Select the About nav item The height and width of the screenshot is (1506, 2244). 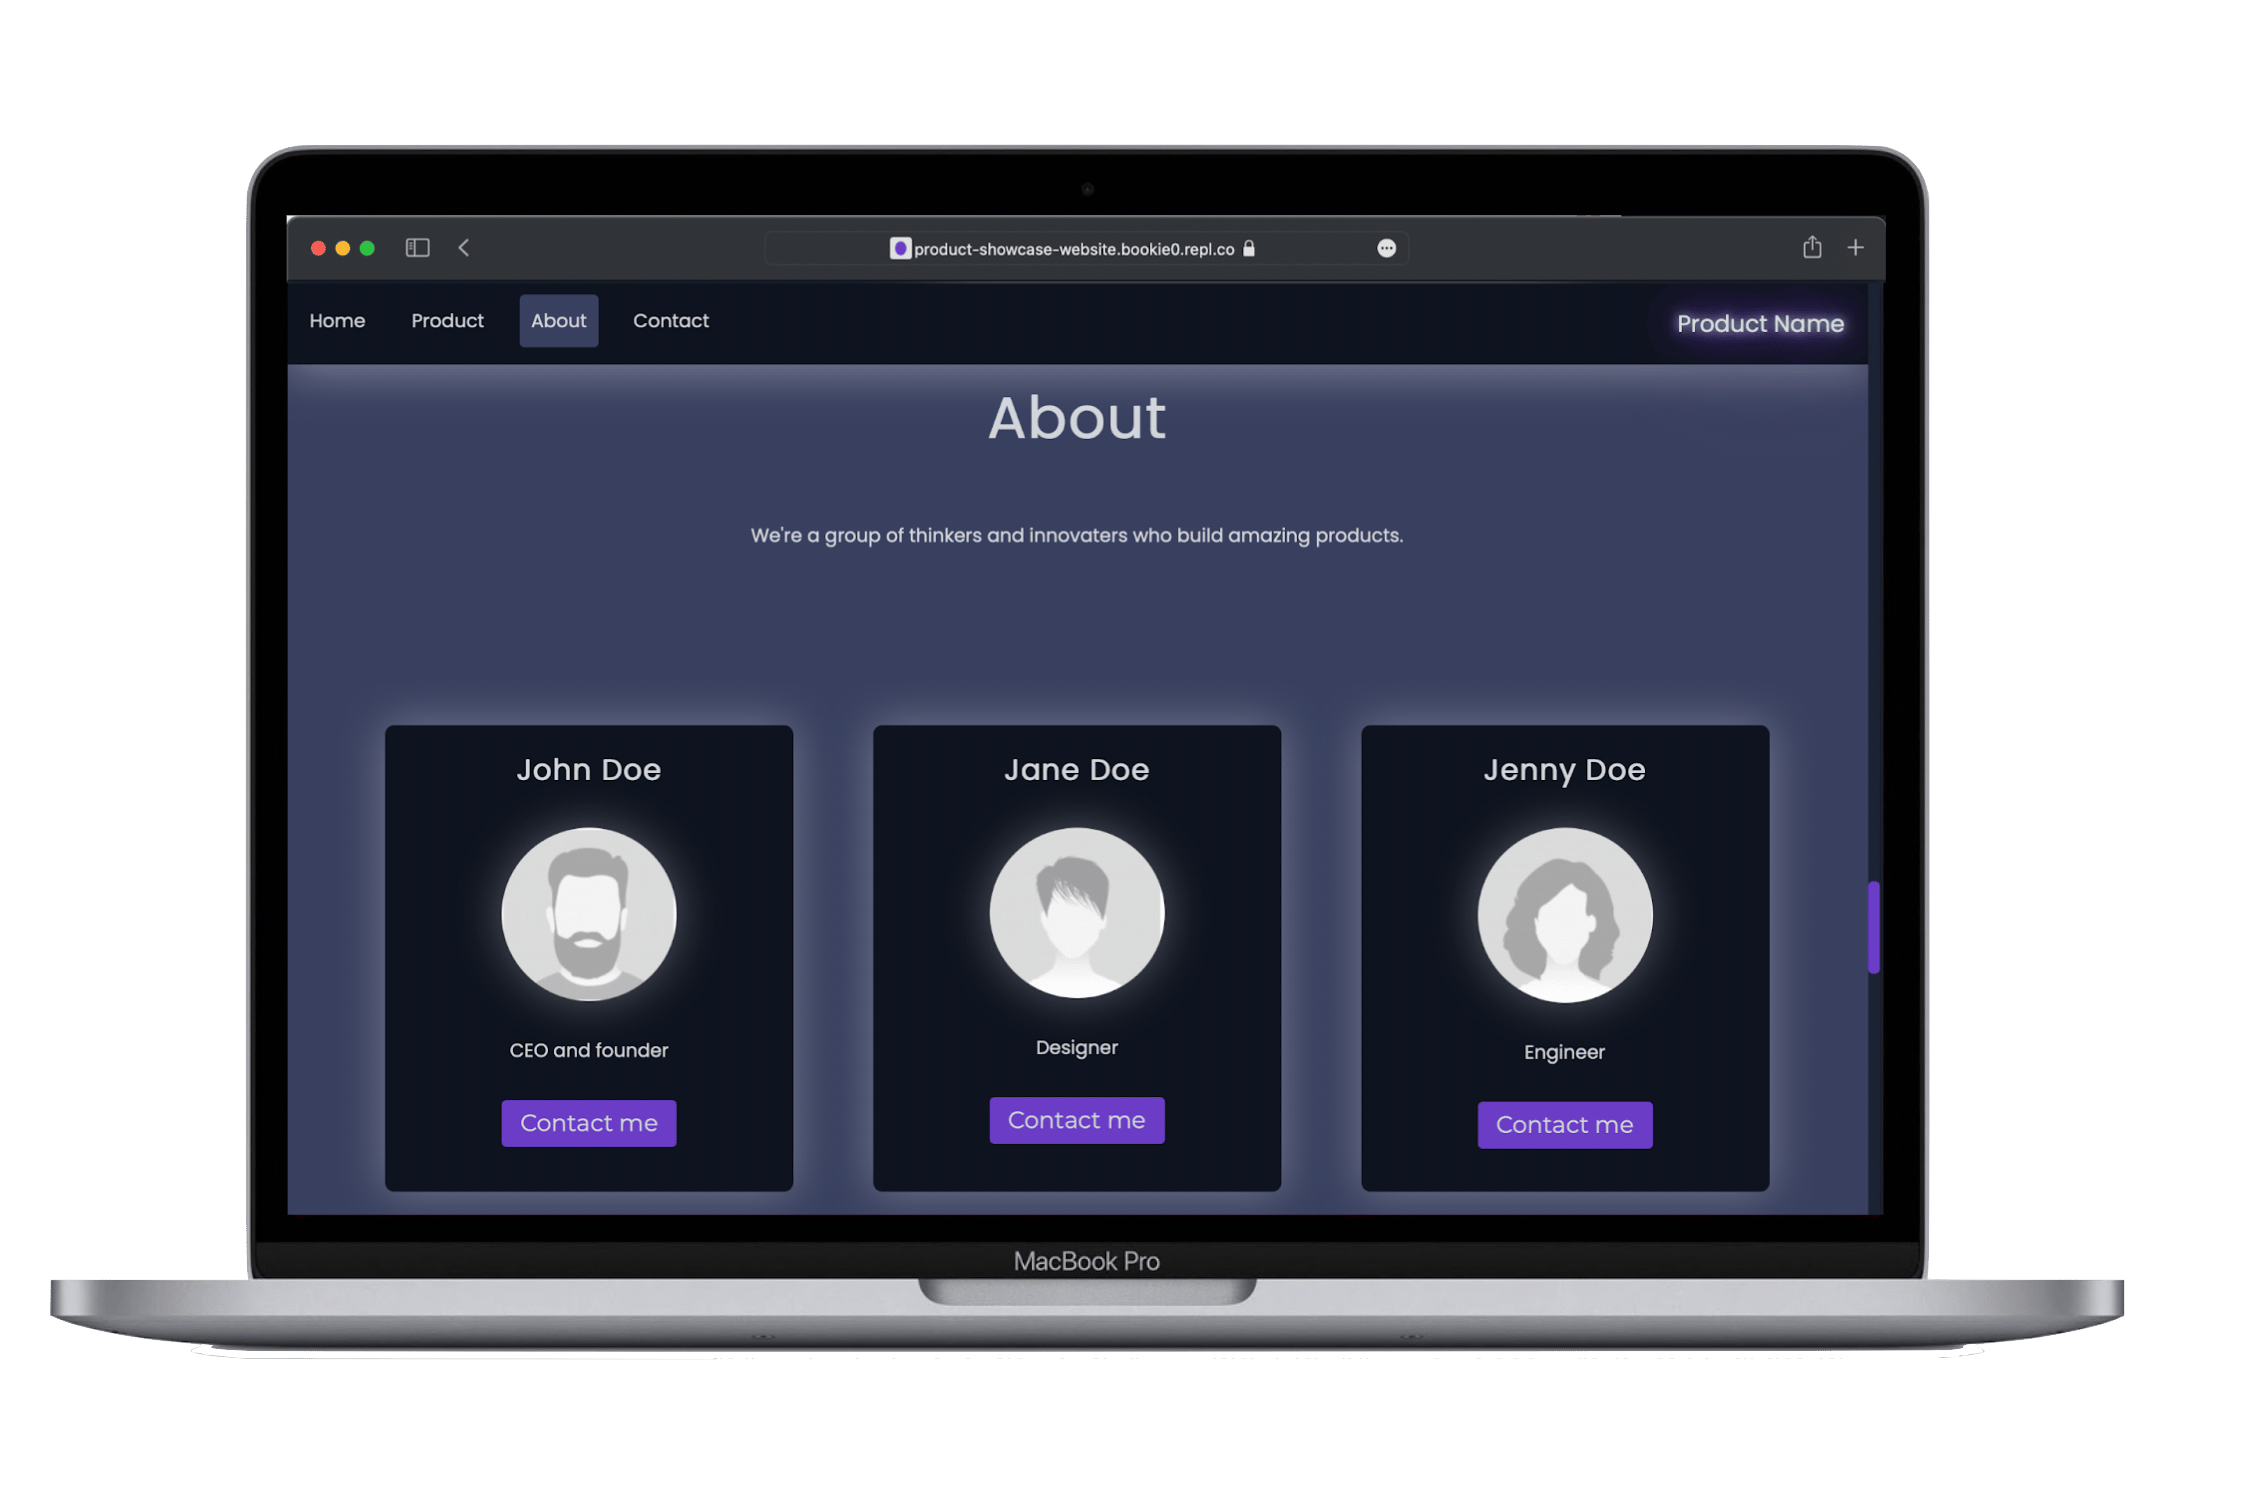[558, 321]
